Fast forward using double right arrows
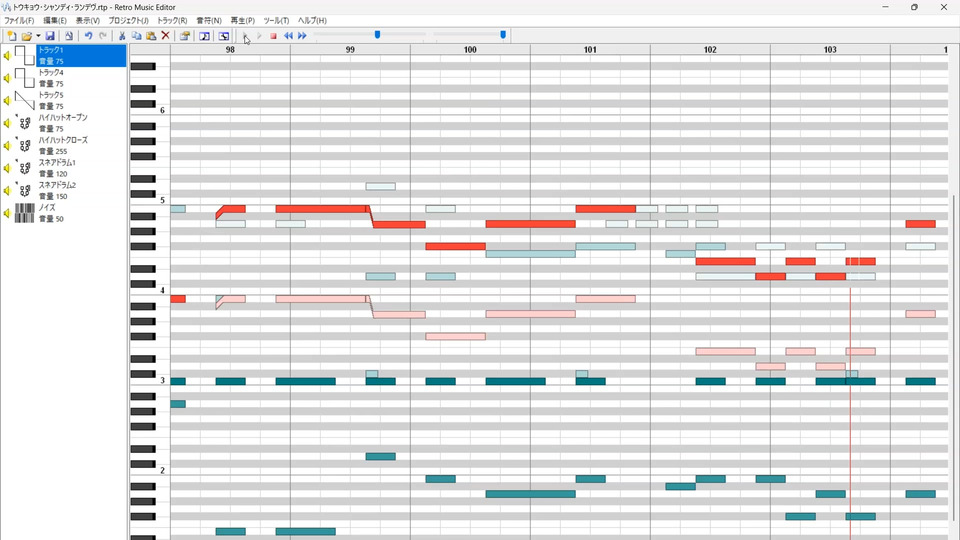Screen dimensions: 960x540 pos(302,36)
